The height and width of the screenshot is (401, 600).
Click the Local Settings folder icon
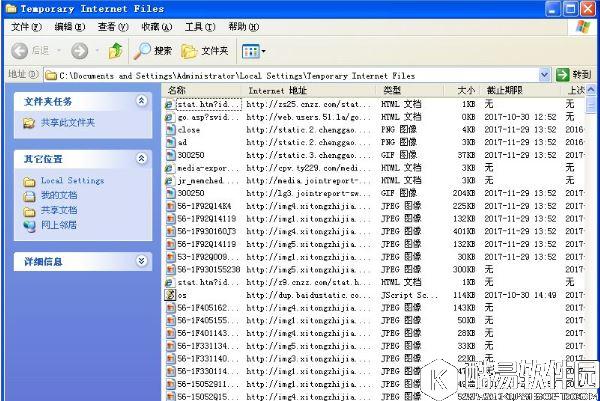click(29, 181)
